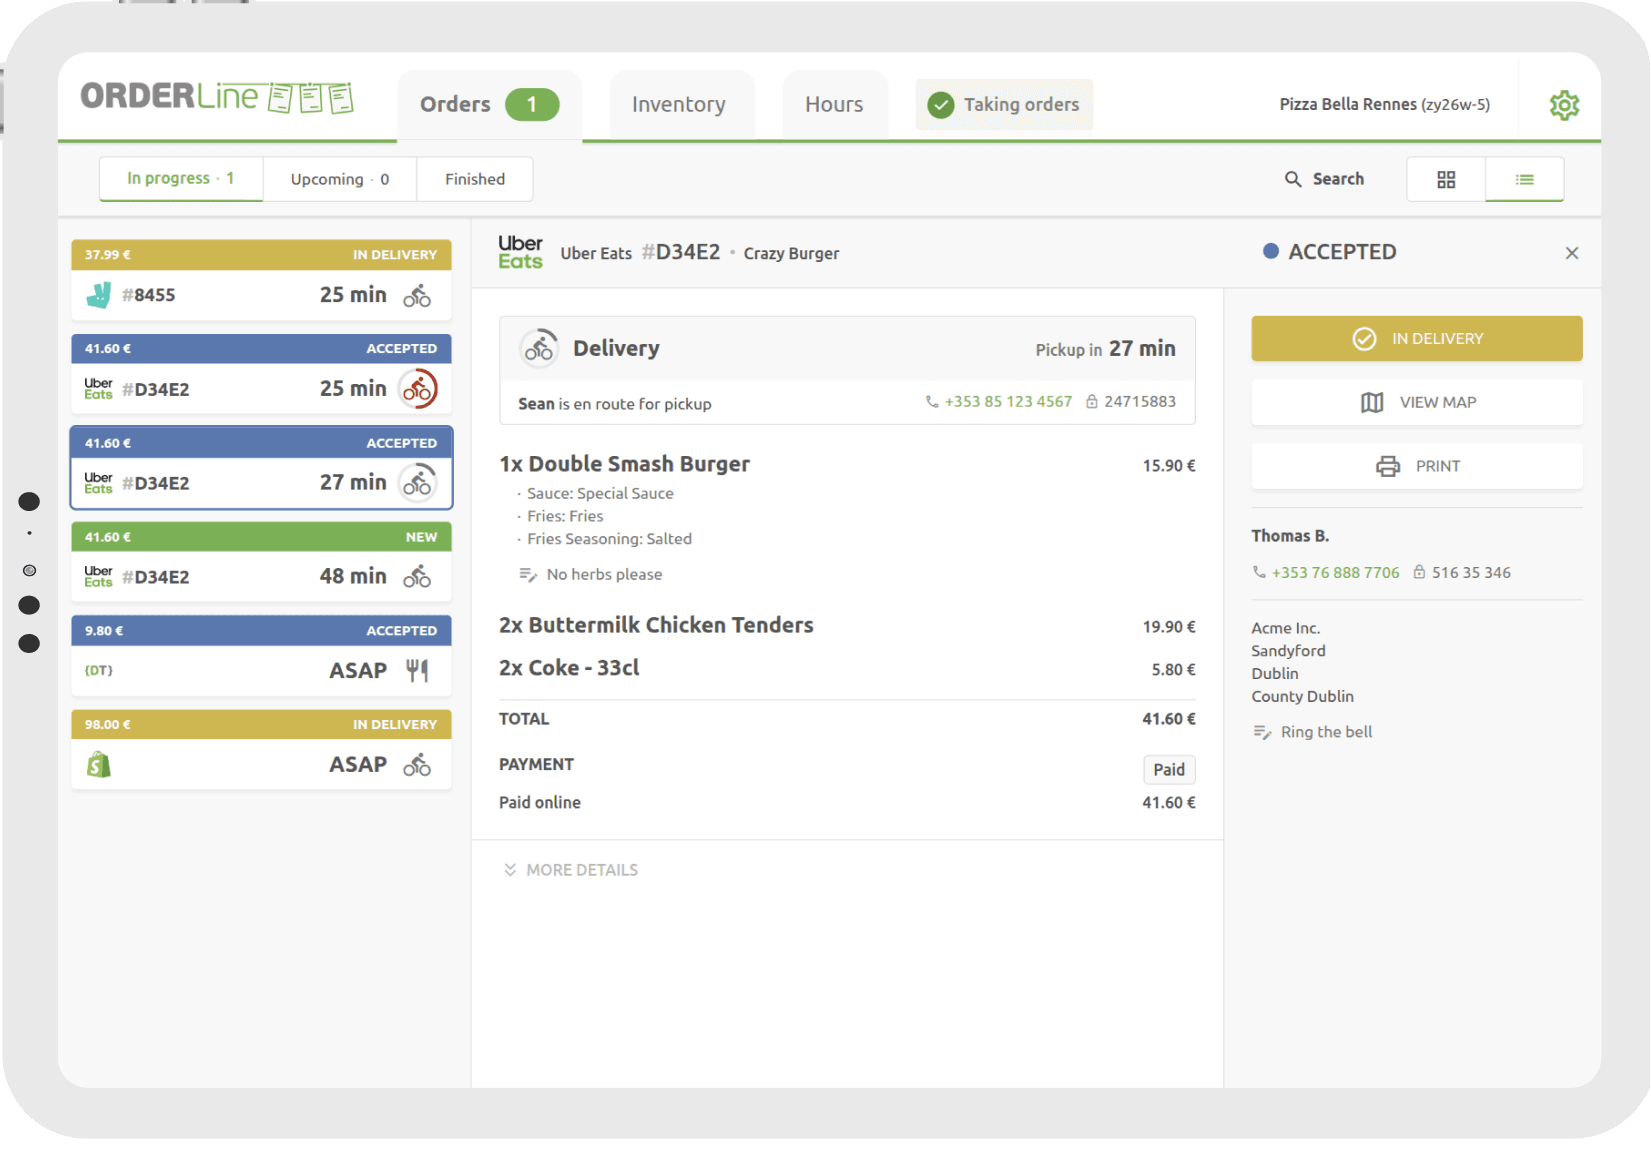The image size is (1651, 1160).
Task: Open the Inventory tab
Action: coord(679,105)
